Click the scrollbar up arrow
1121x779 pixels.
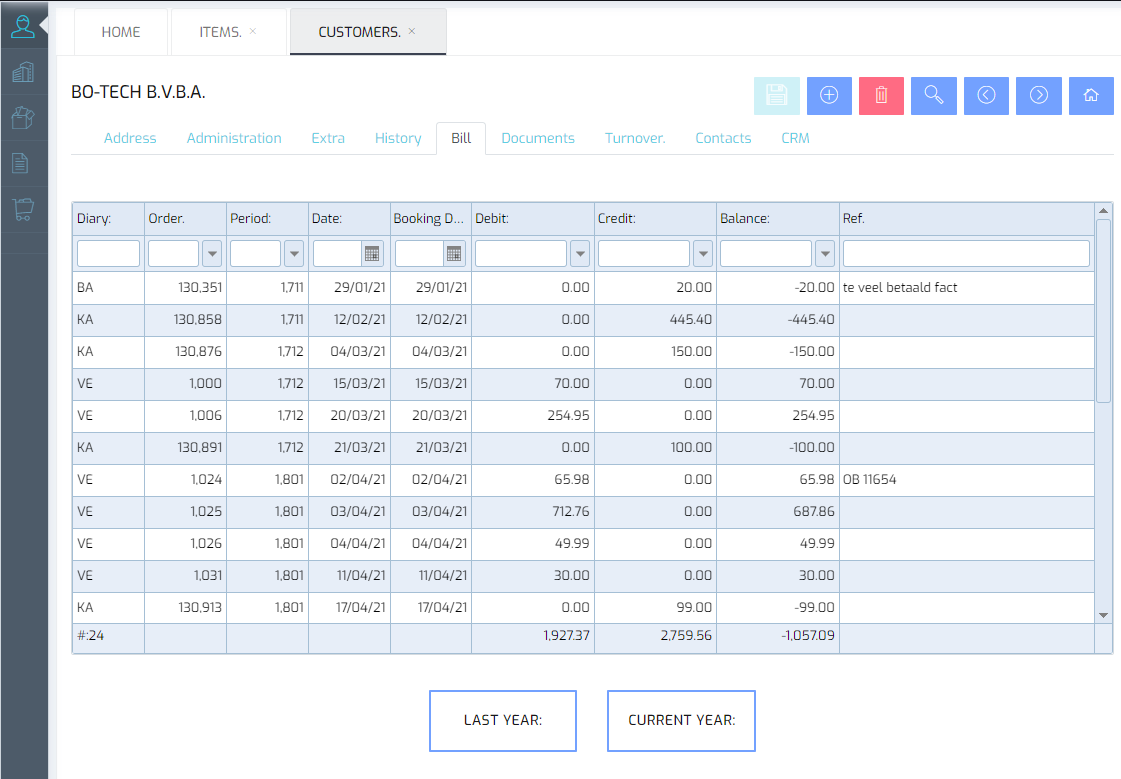(1103, 211)
